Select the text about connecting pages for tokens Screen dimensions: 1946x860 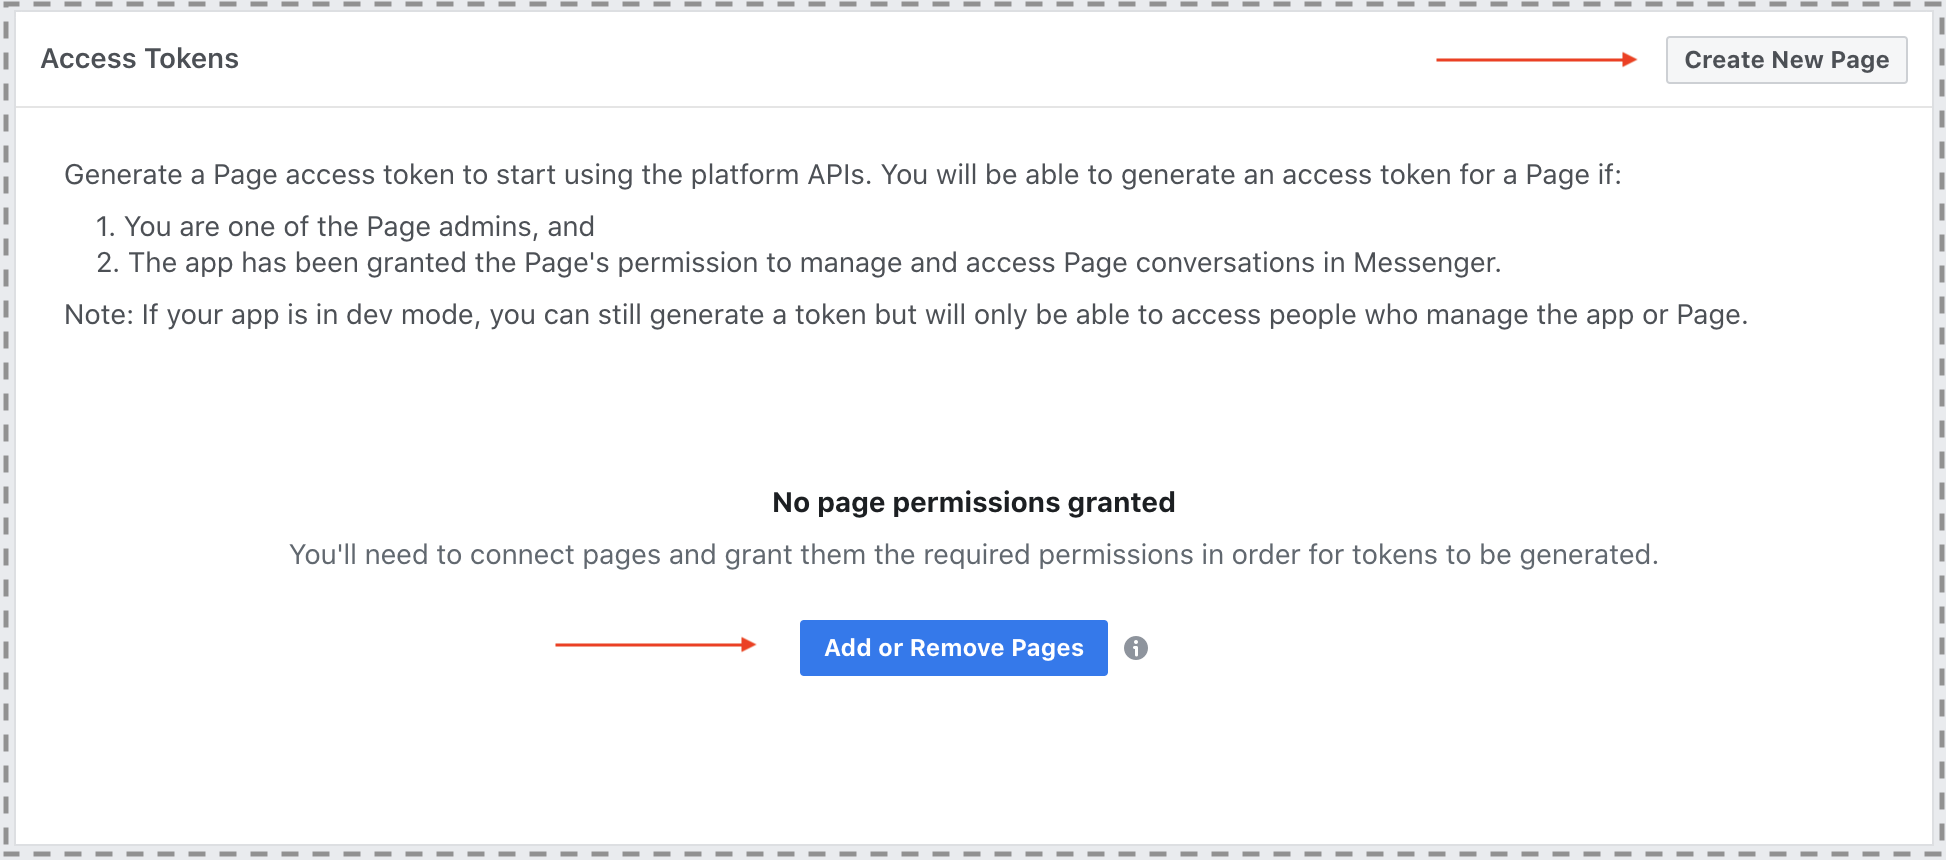click(973, 554)
